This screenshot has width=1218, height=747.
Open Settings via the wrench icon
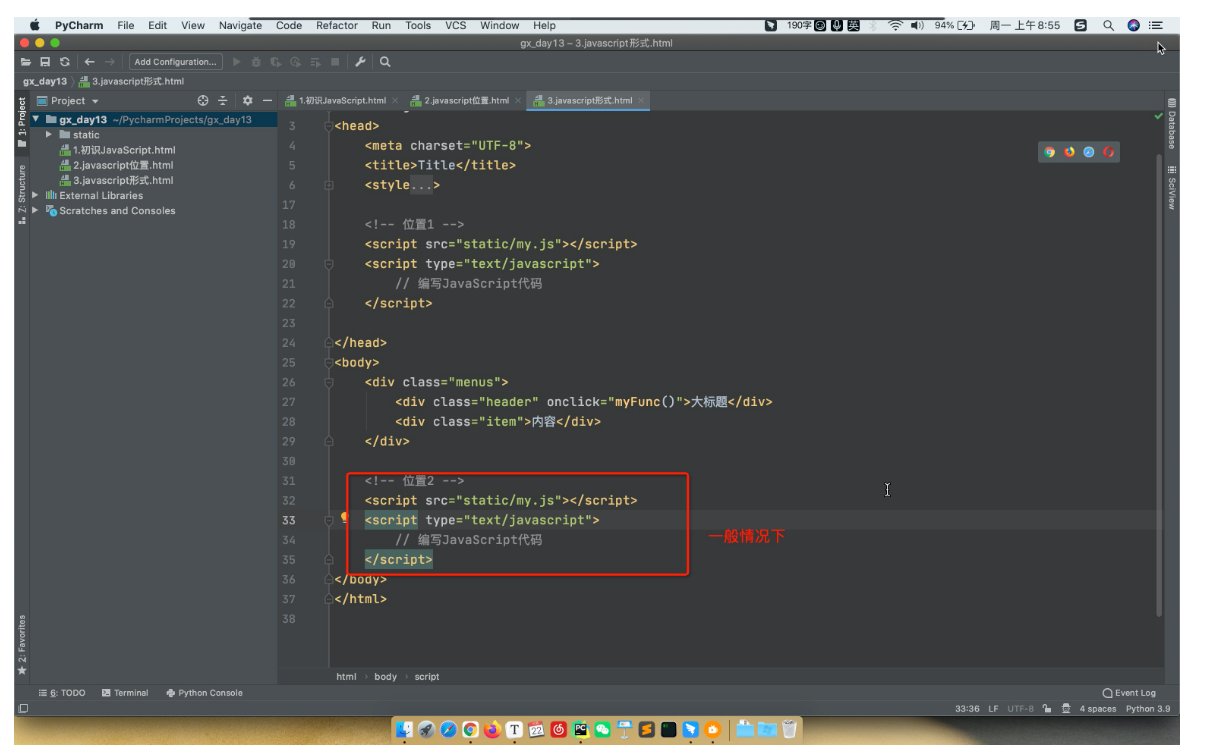tap(361, 62)
